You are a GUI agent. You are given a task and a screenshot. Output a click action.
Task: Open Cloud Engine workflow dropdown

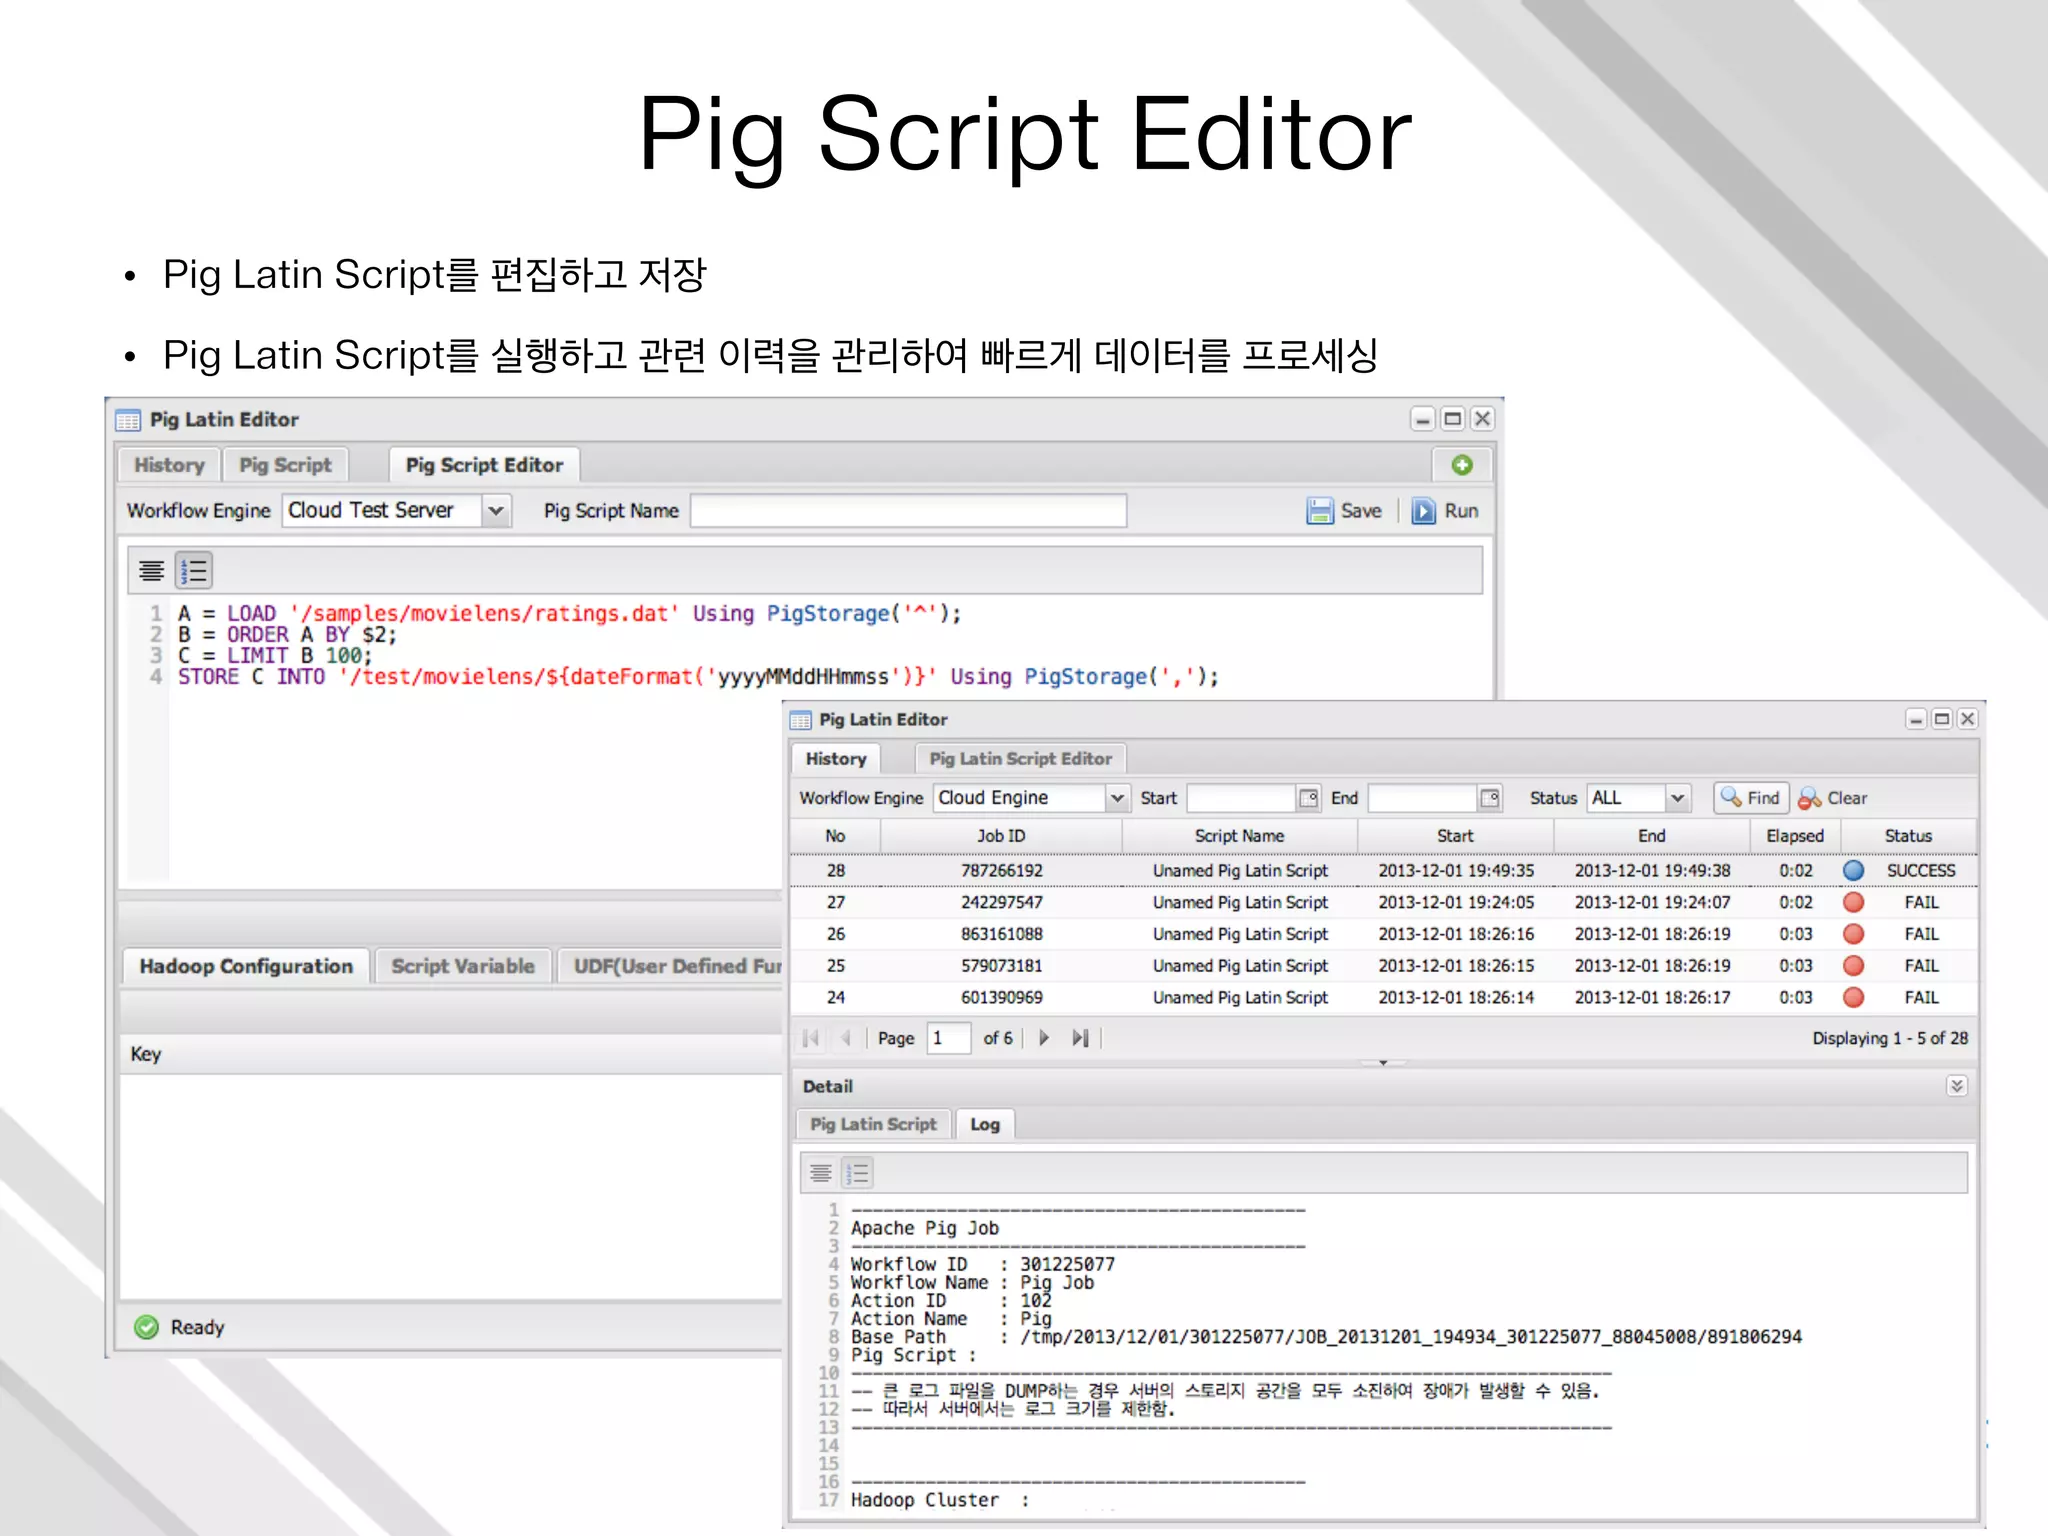pyautogui.click(x=1118, y=798)
